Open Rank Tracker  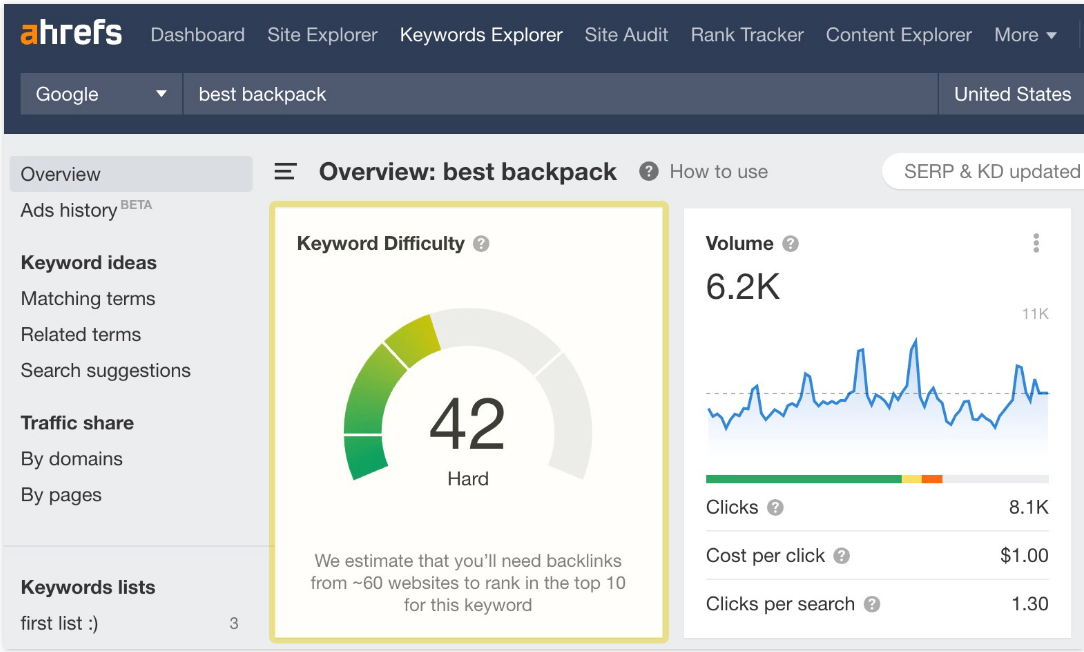[747, 35]
